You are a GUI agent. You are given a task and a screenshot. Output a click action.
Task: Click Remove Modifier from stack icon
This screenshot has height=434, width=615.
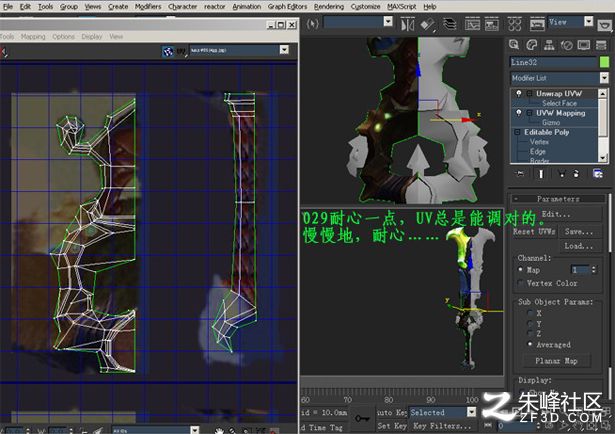pos(576,174)
